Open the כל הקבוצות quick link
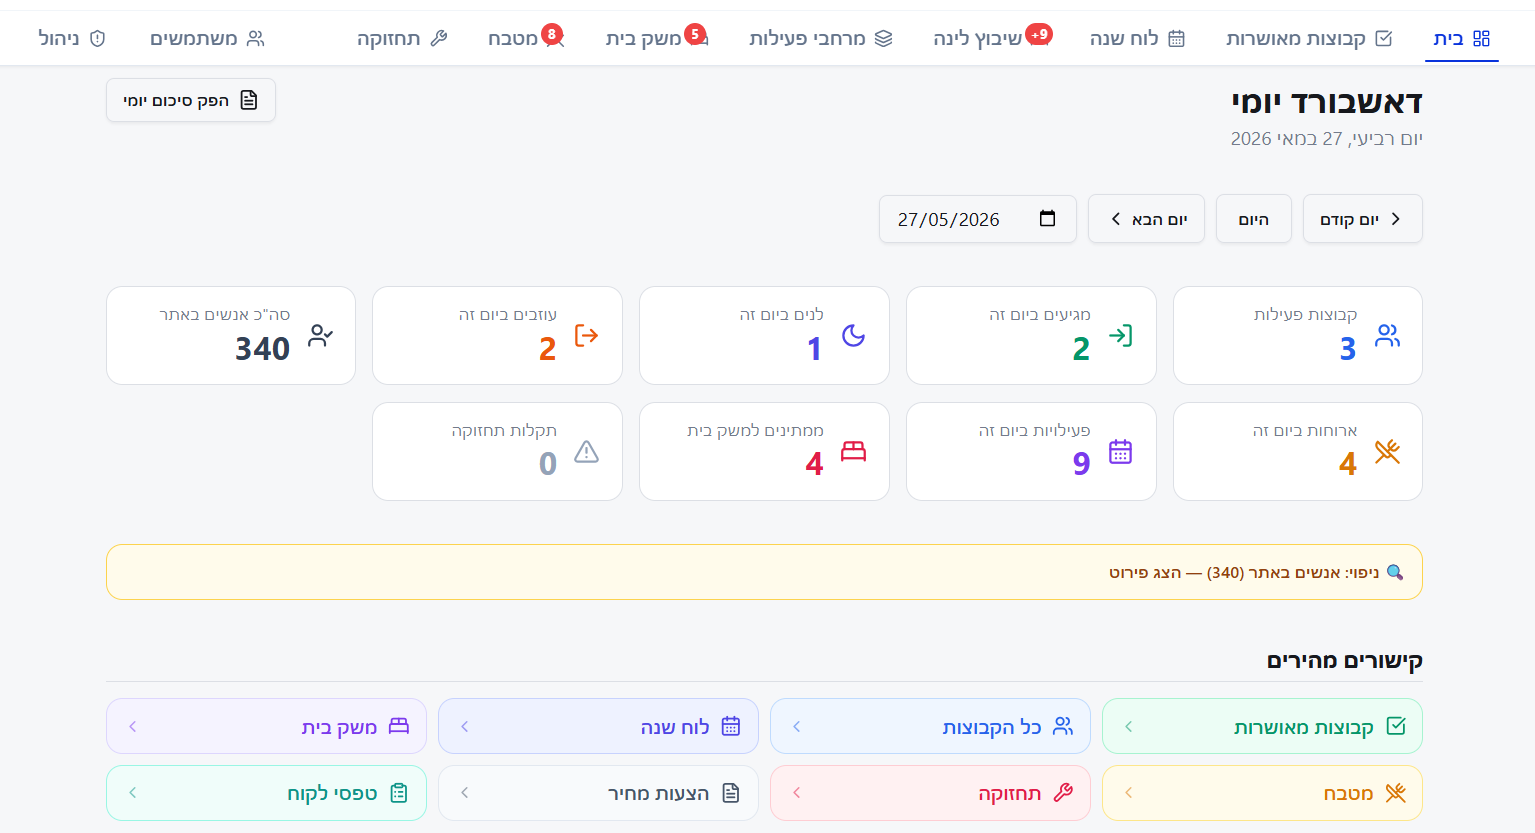The height and width of the screenshot is (833, 1535). 930,726
